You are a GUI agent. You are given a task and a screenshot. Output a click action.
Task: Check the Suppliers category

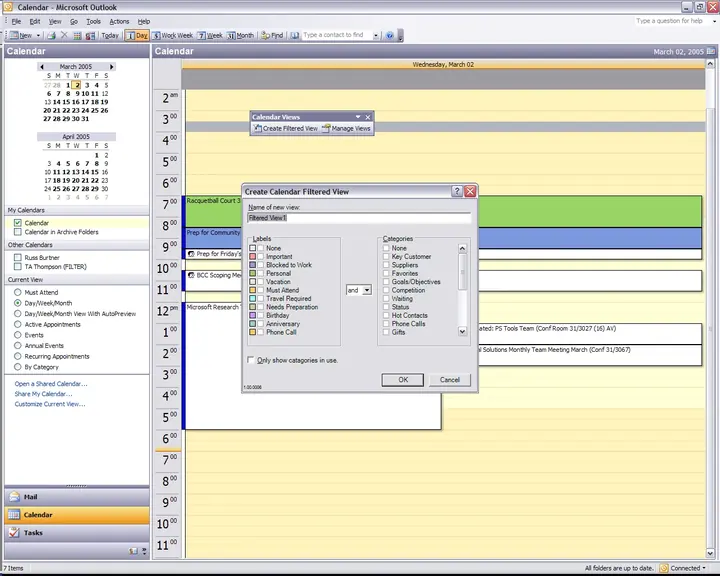pyautogui.click(x=386, y=265)
